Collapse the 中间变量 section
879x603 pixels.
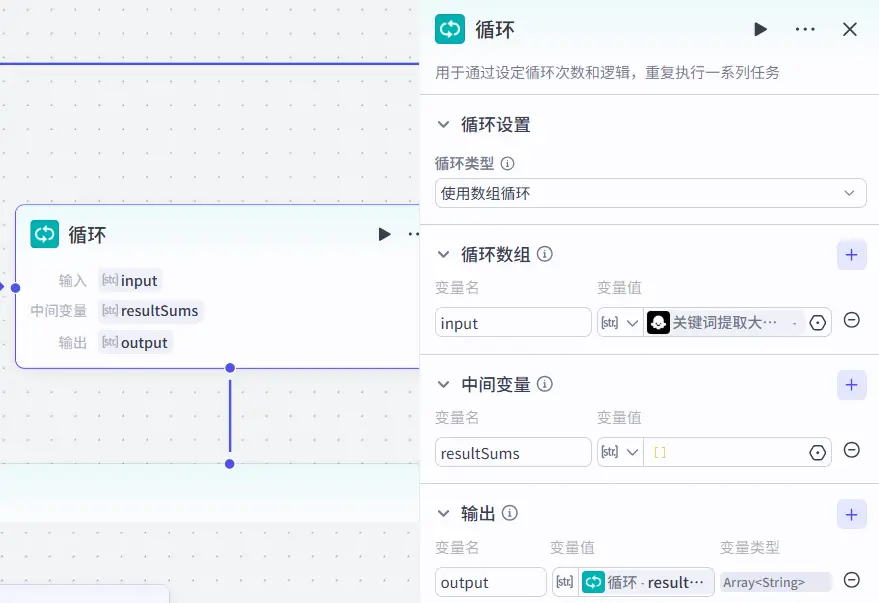pyautogui.click(x=444, y=385)
